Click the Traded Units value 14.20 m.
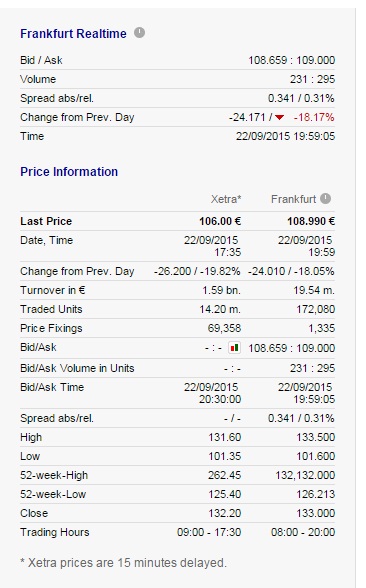This screenshot has height=588, width=366. point(220,309)
